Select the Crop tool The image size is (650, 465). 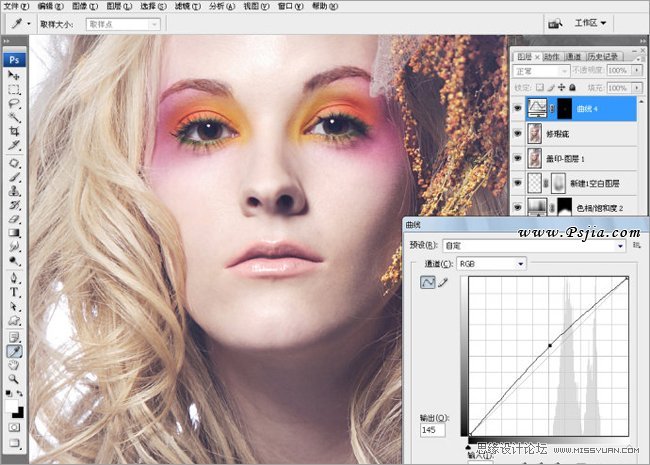tap(14, 131)
